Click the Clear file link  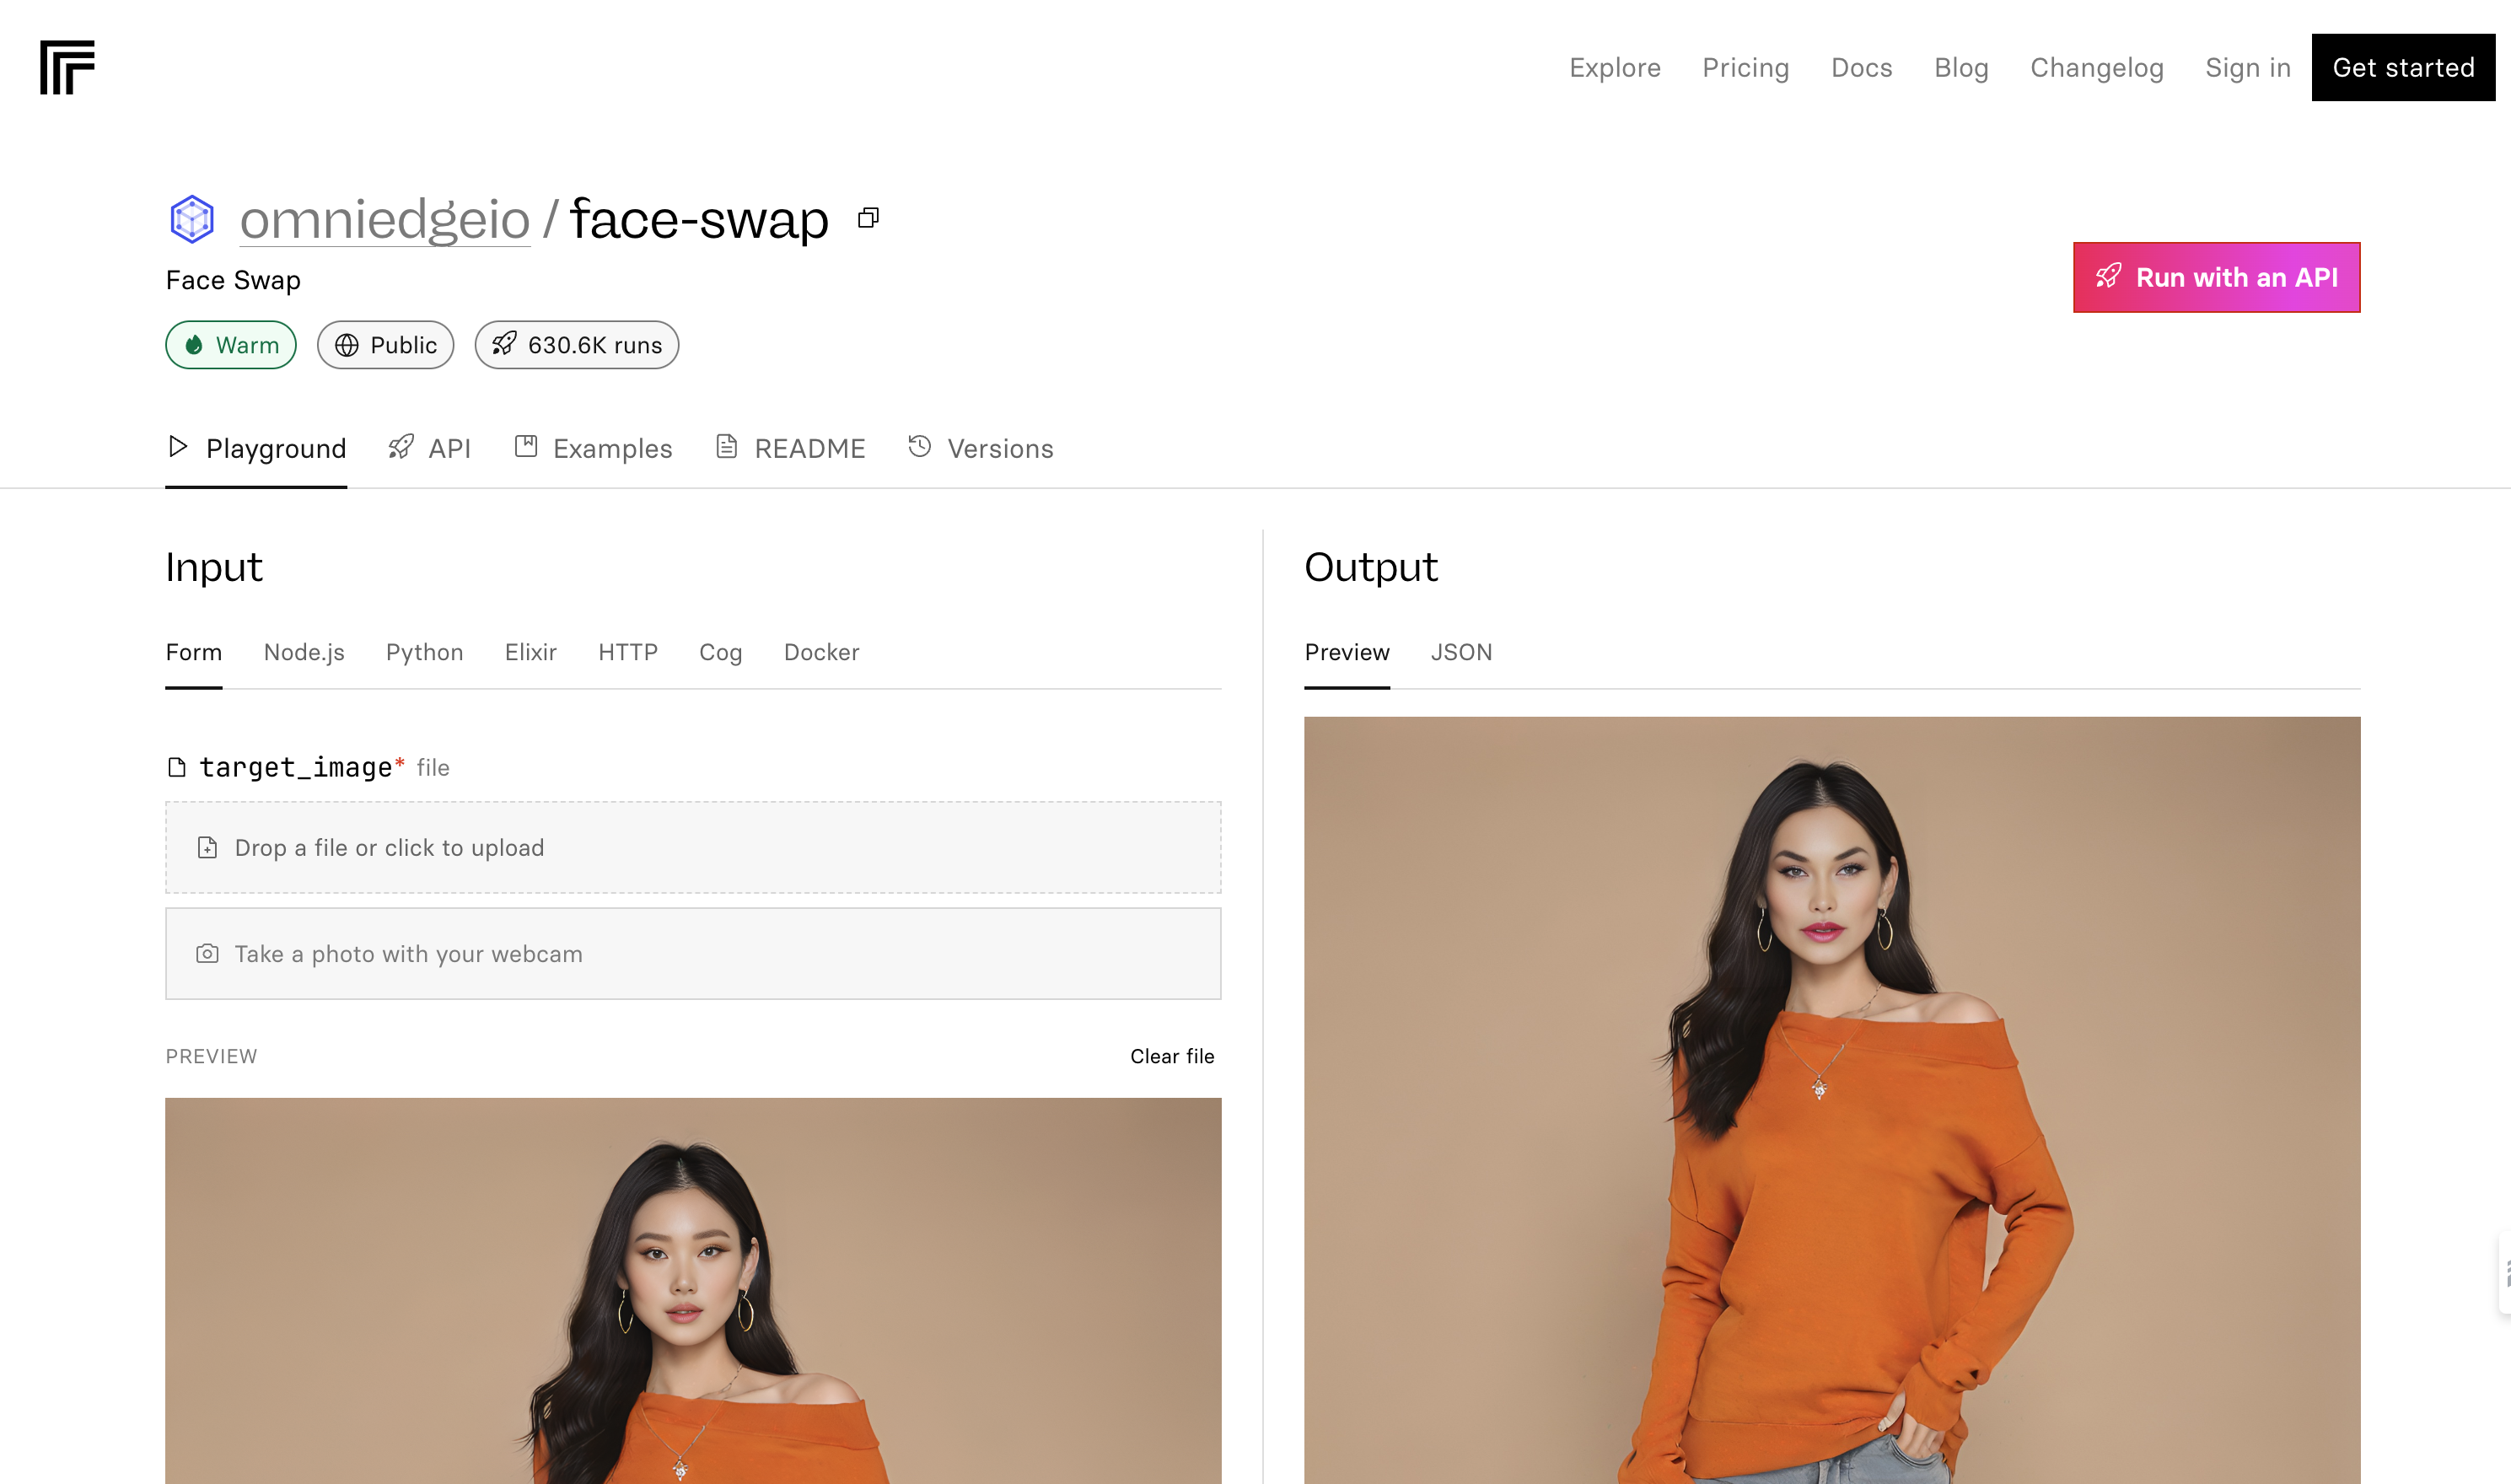point(1171,1056)
